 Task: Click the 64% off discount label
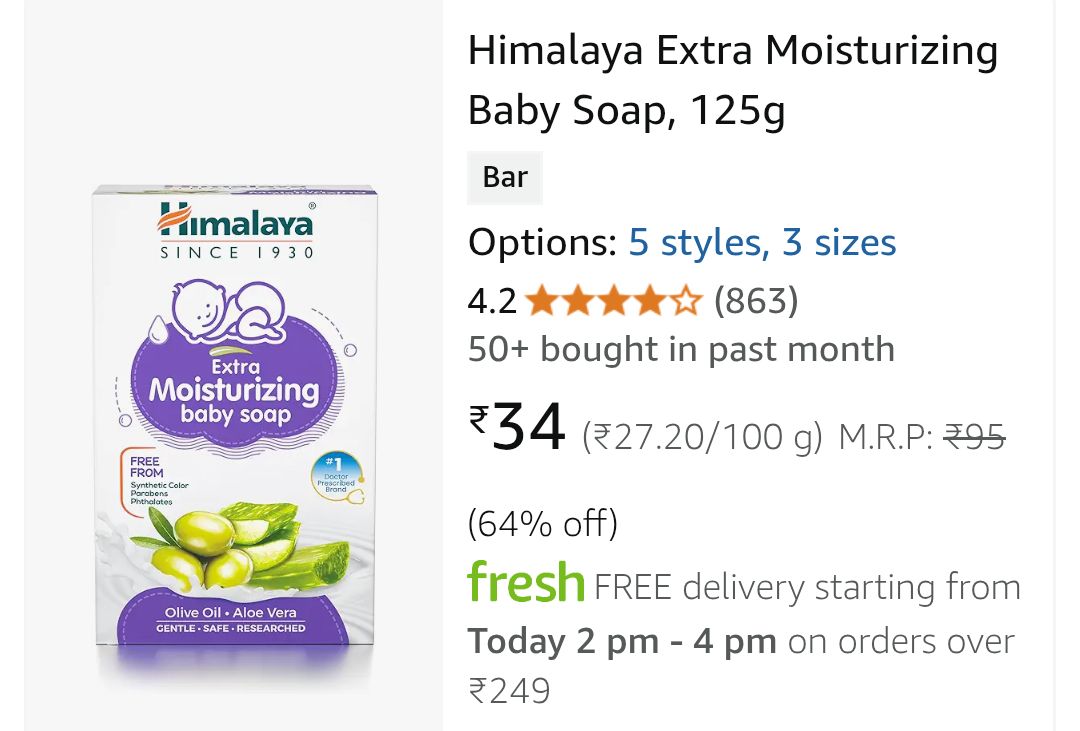(x=543, y=523)
